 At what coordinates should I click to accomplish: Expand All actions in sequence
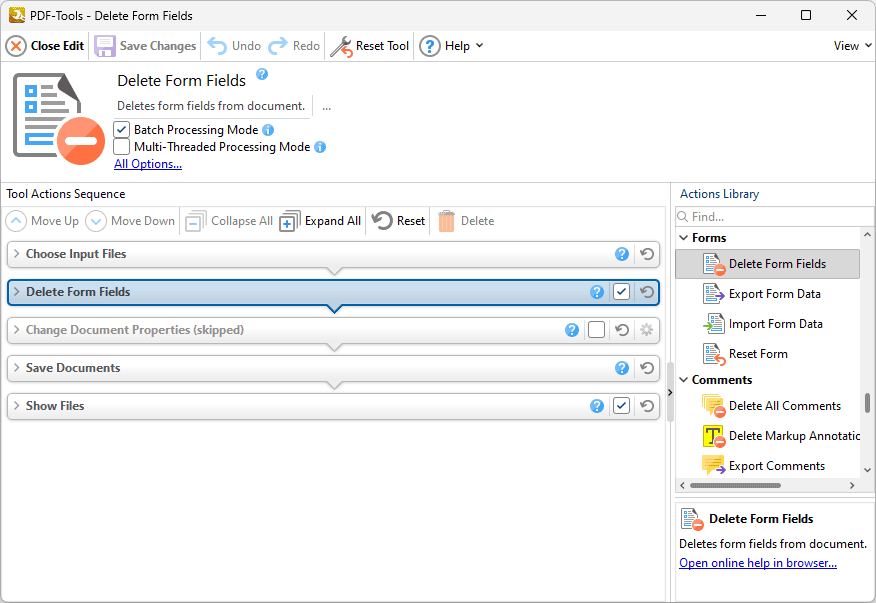[x=320, y=221]
